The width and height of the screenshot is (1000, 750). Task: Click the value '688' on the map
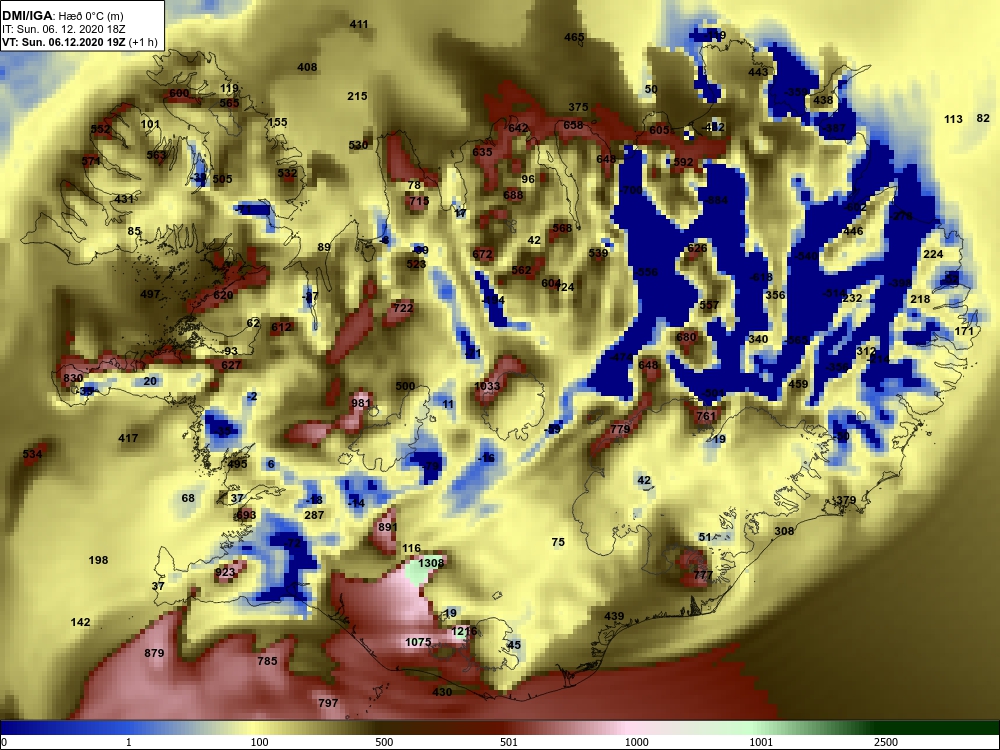513,195
